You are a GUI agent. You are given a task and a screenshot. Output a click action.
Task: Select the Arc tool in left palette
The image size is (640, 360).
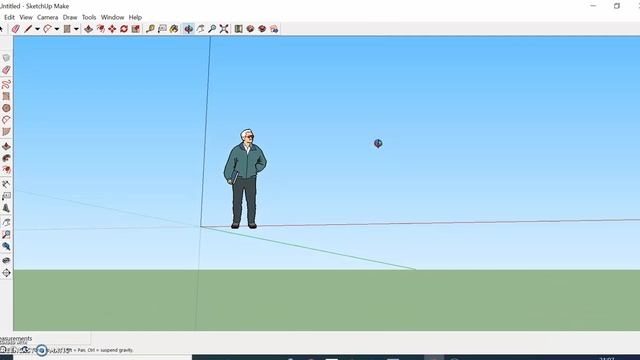(6, 120)
